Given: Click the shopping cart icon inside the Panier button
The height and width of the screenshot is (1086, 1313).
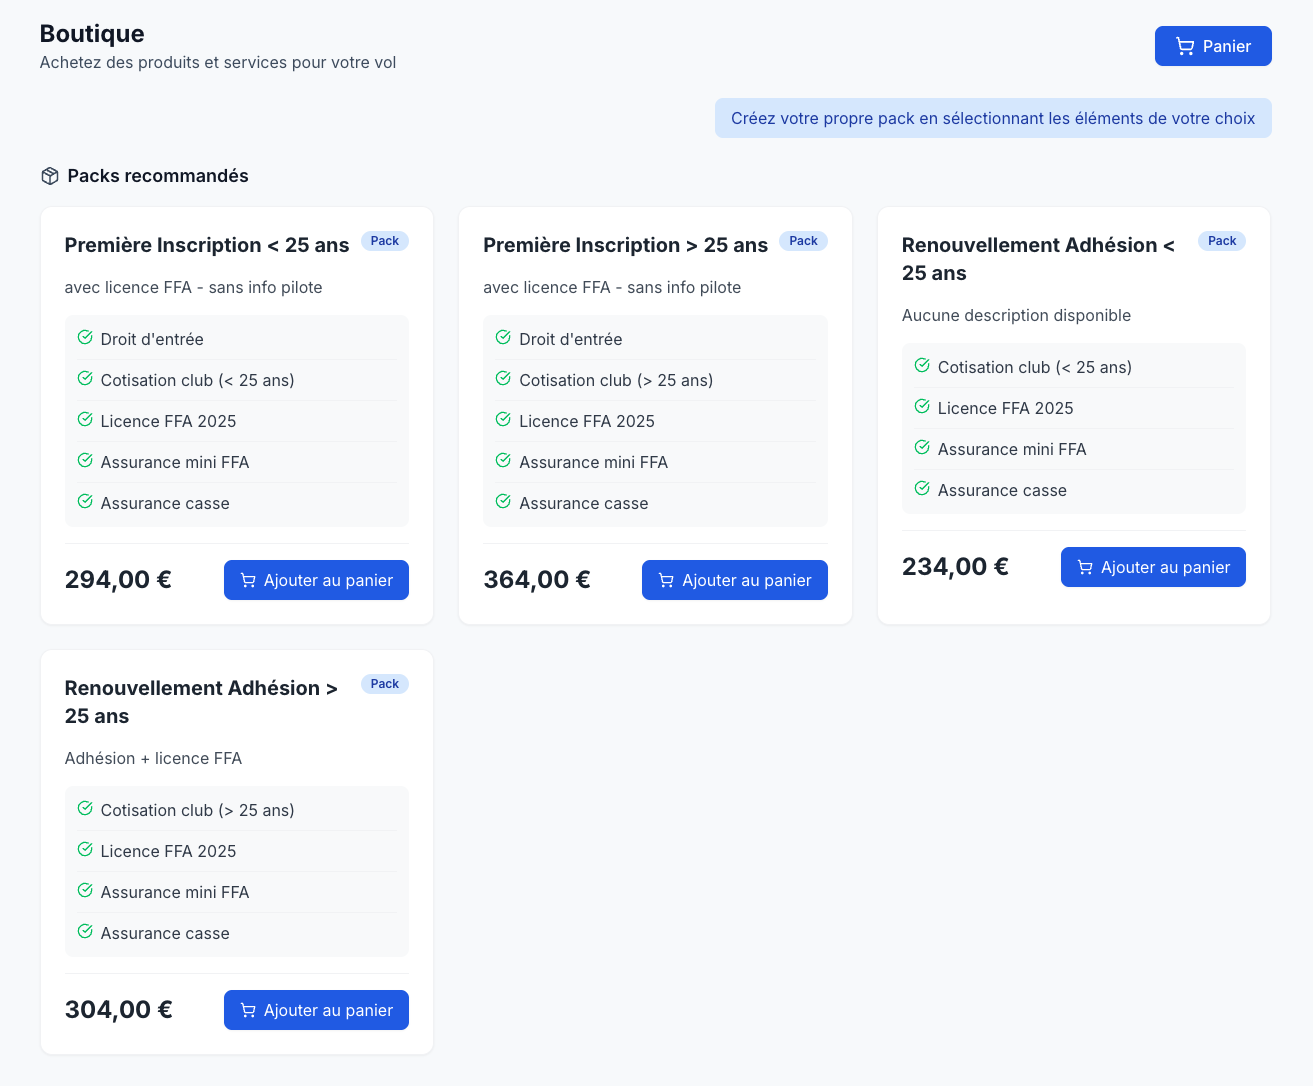Looking at the screenshot, I should pos(1185,45).
